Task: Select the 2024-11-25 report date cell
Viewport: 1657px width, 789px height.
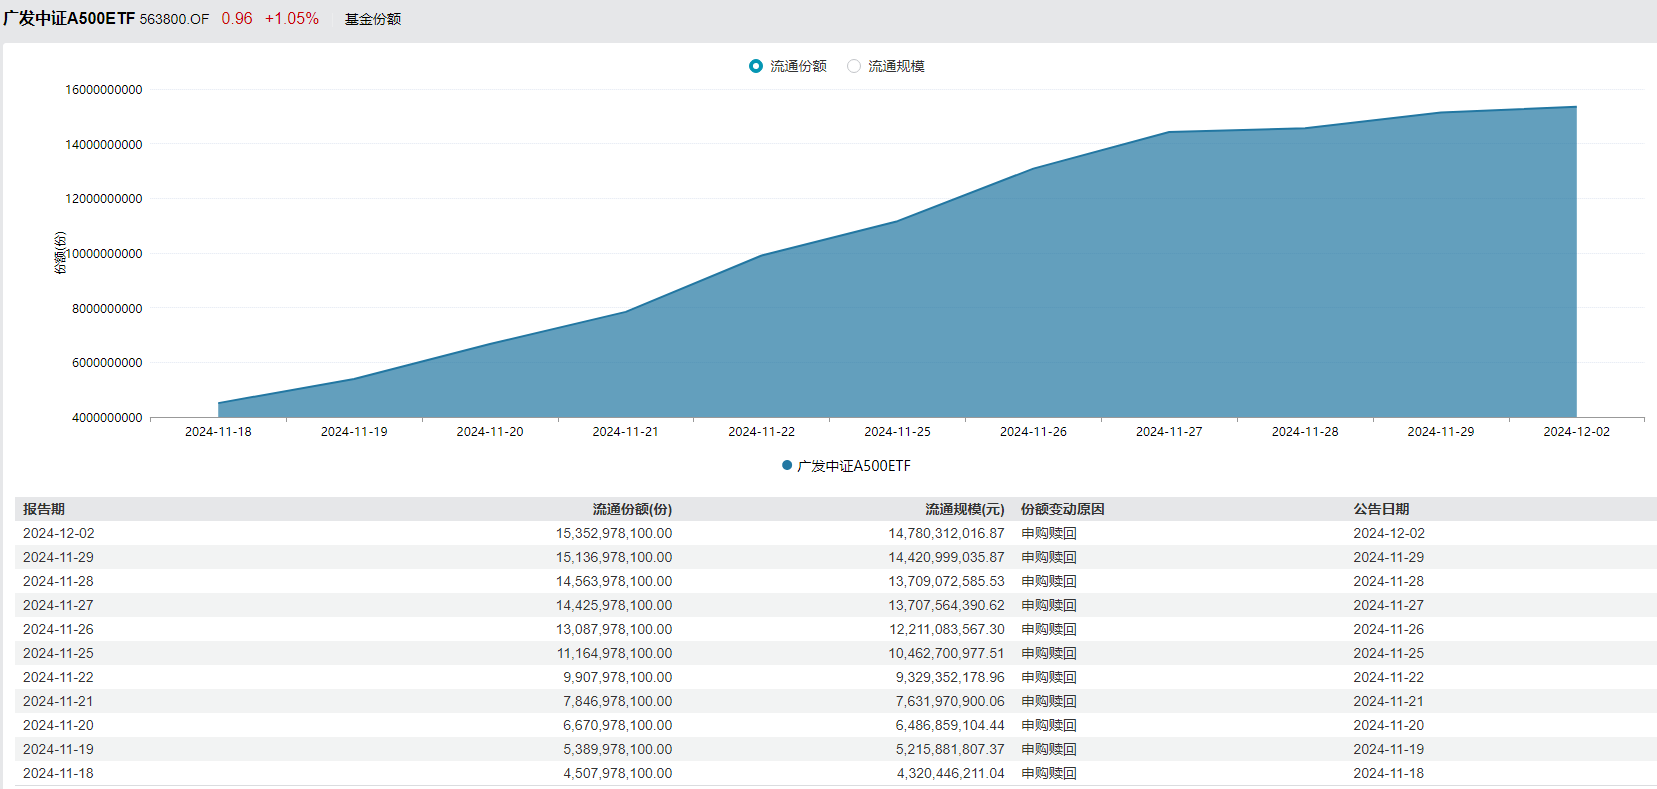Action: point(59,653)
